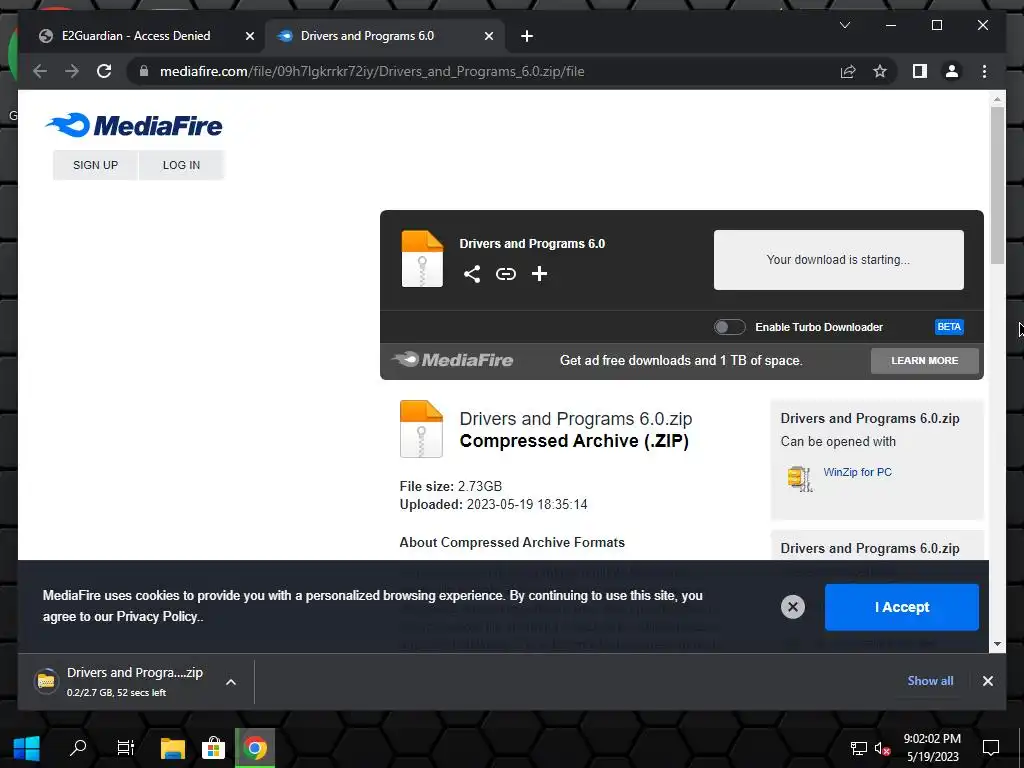Open the Windows Start menu
Viewport: 1024px width, 768px height.
[26, 748]
